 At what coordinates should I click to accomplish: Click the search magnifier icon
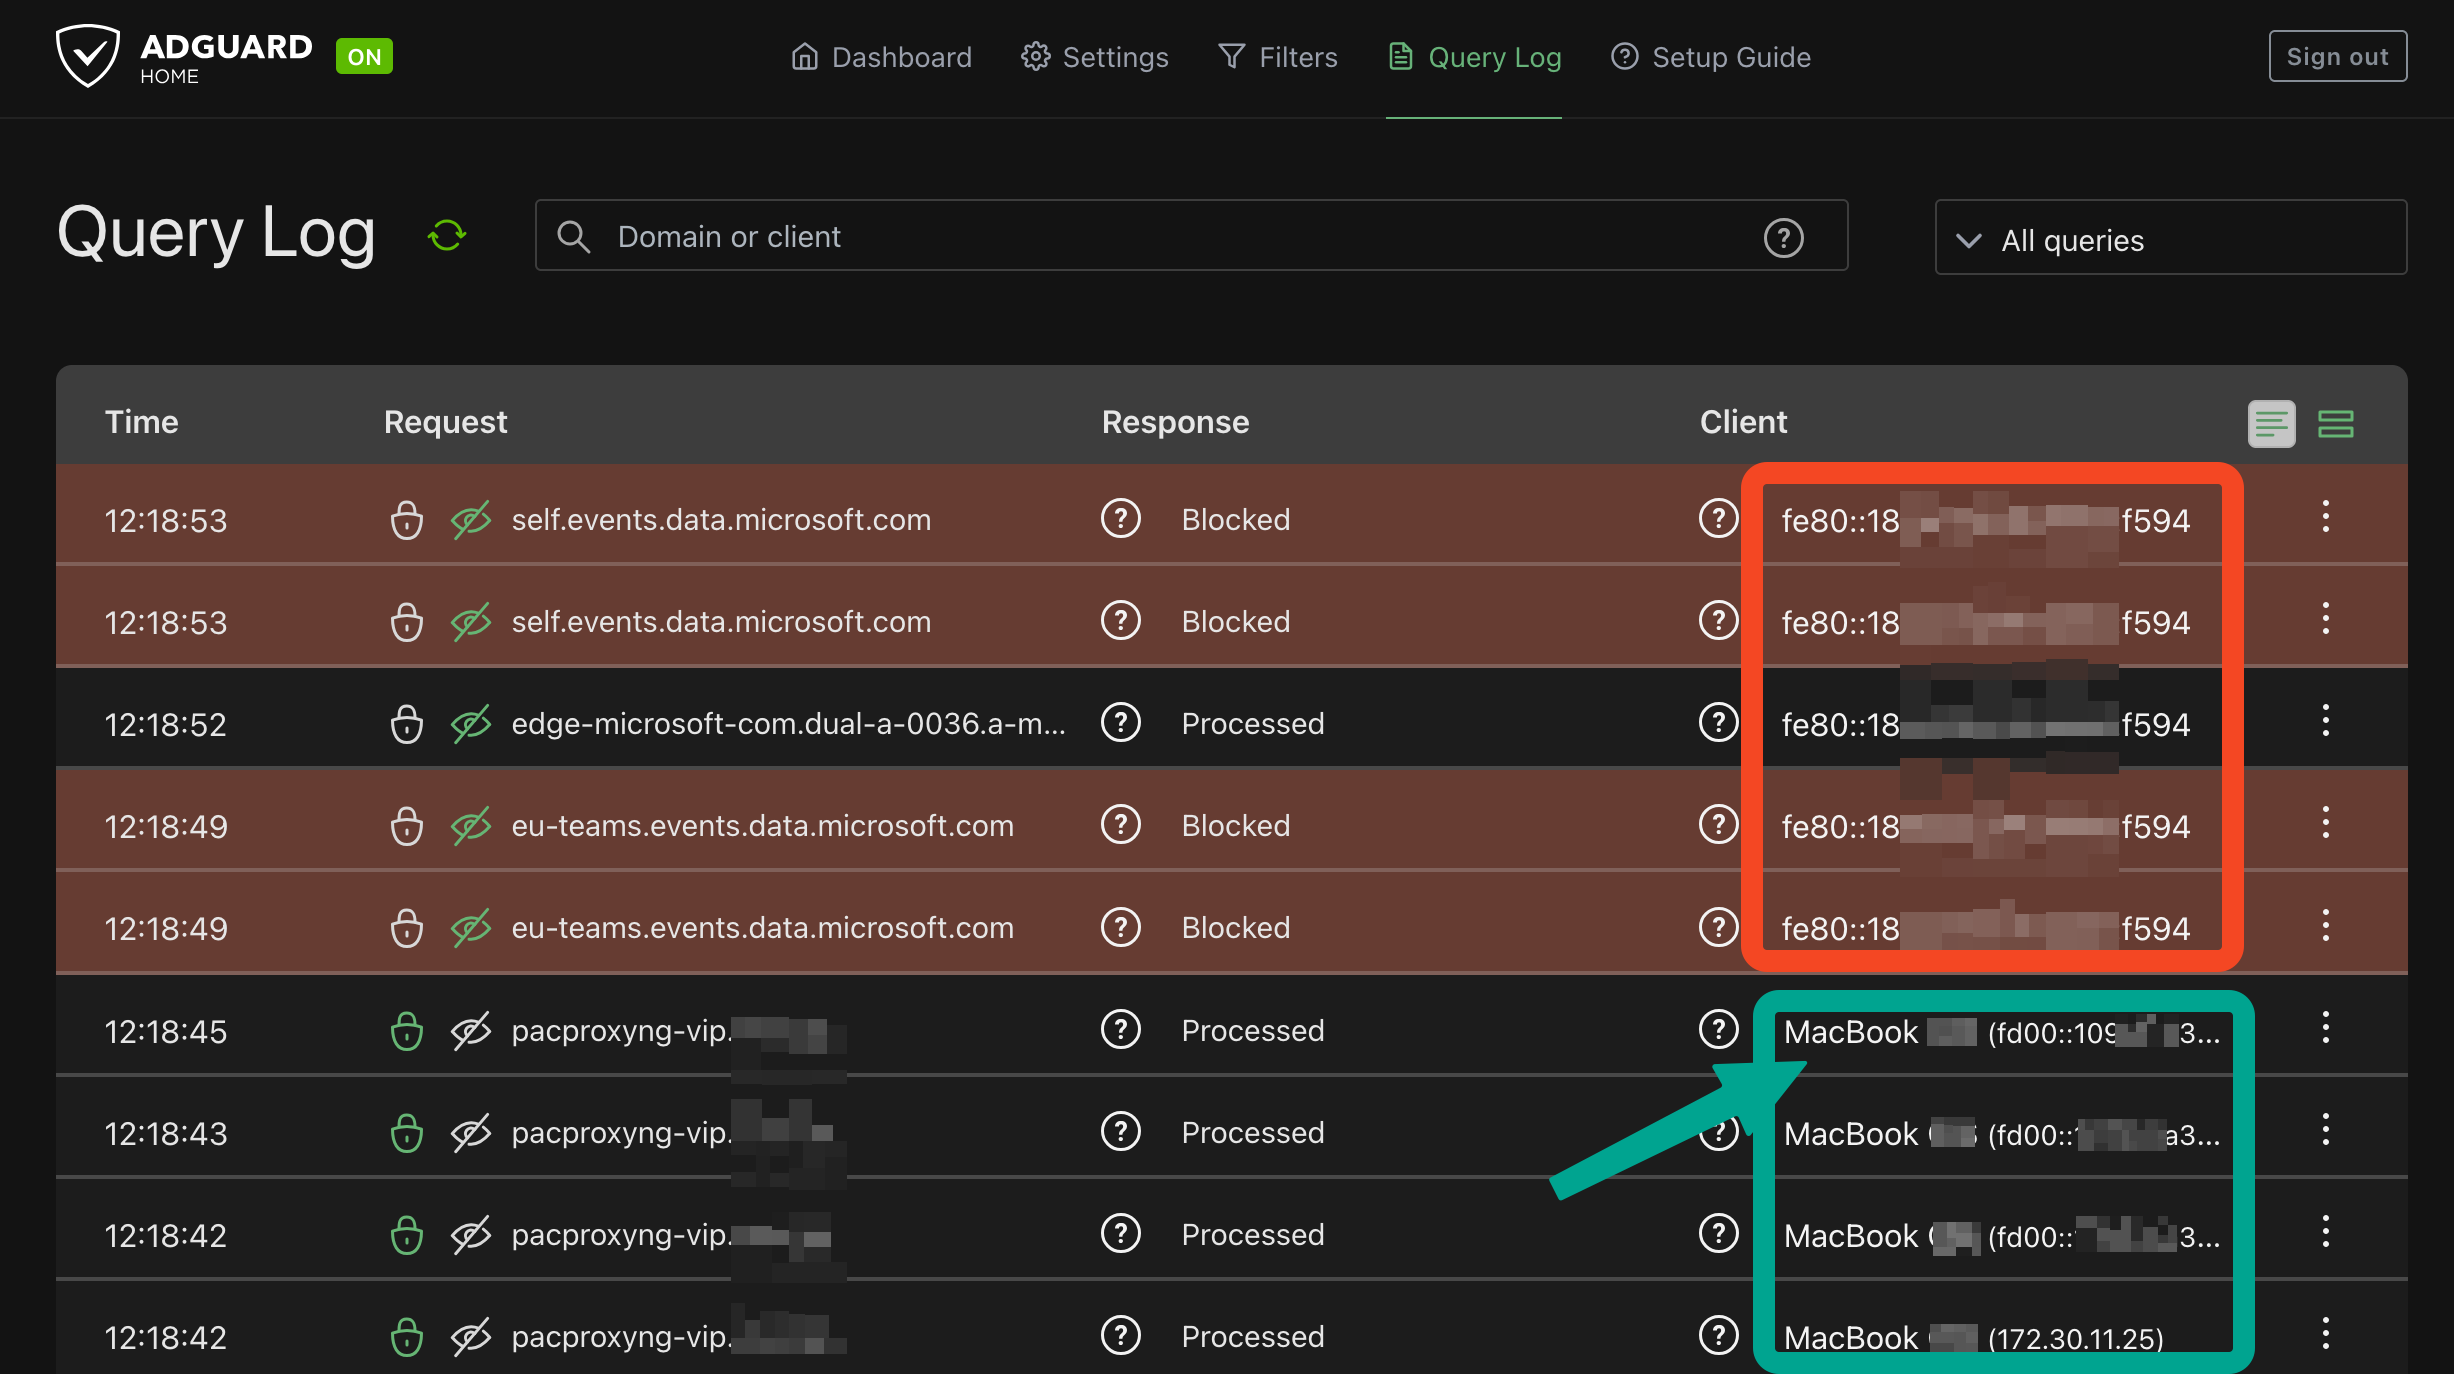coord(573,237)
